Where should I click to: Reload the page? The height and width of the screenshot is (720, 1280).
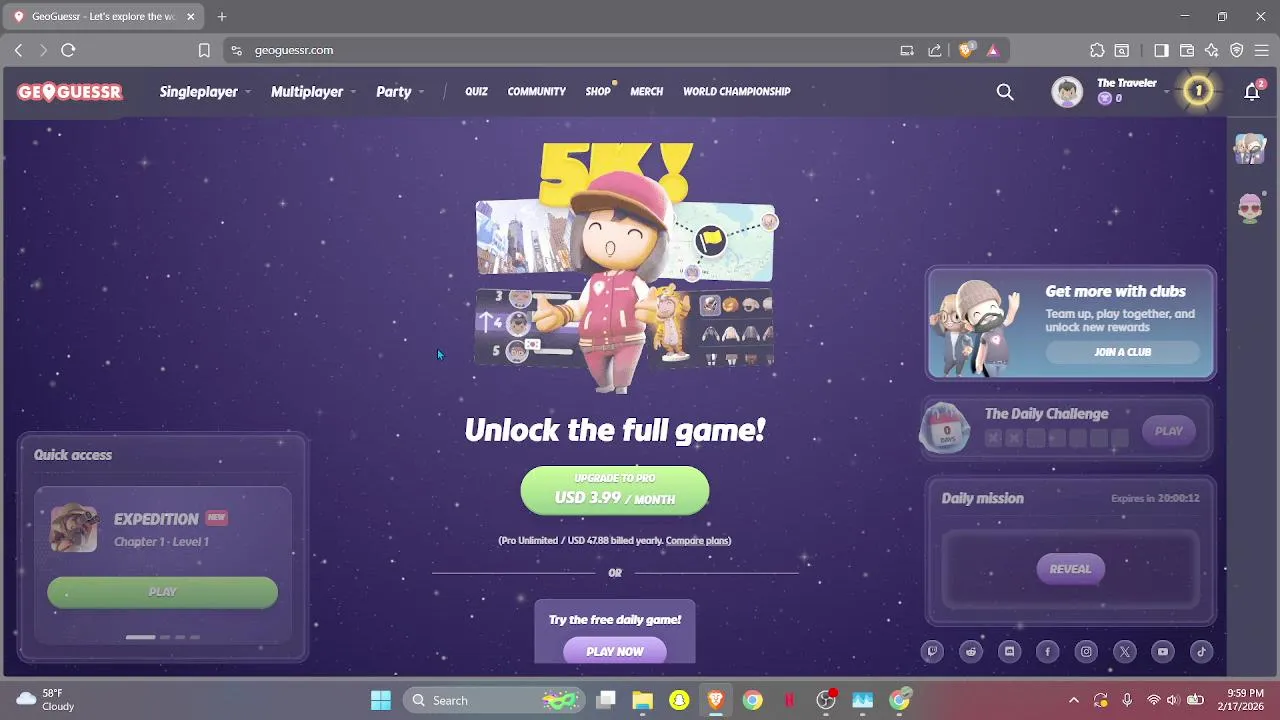(68, 50)
